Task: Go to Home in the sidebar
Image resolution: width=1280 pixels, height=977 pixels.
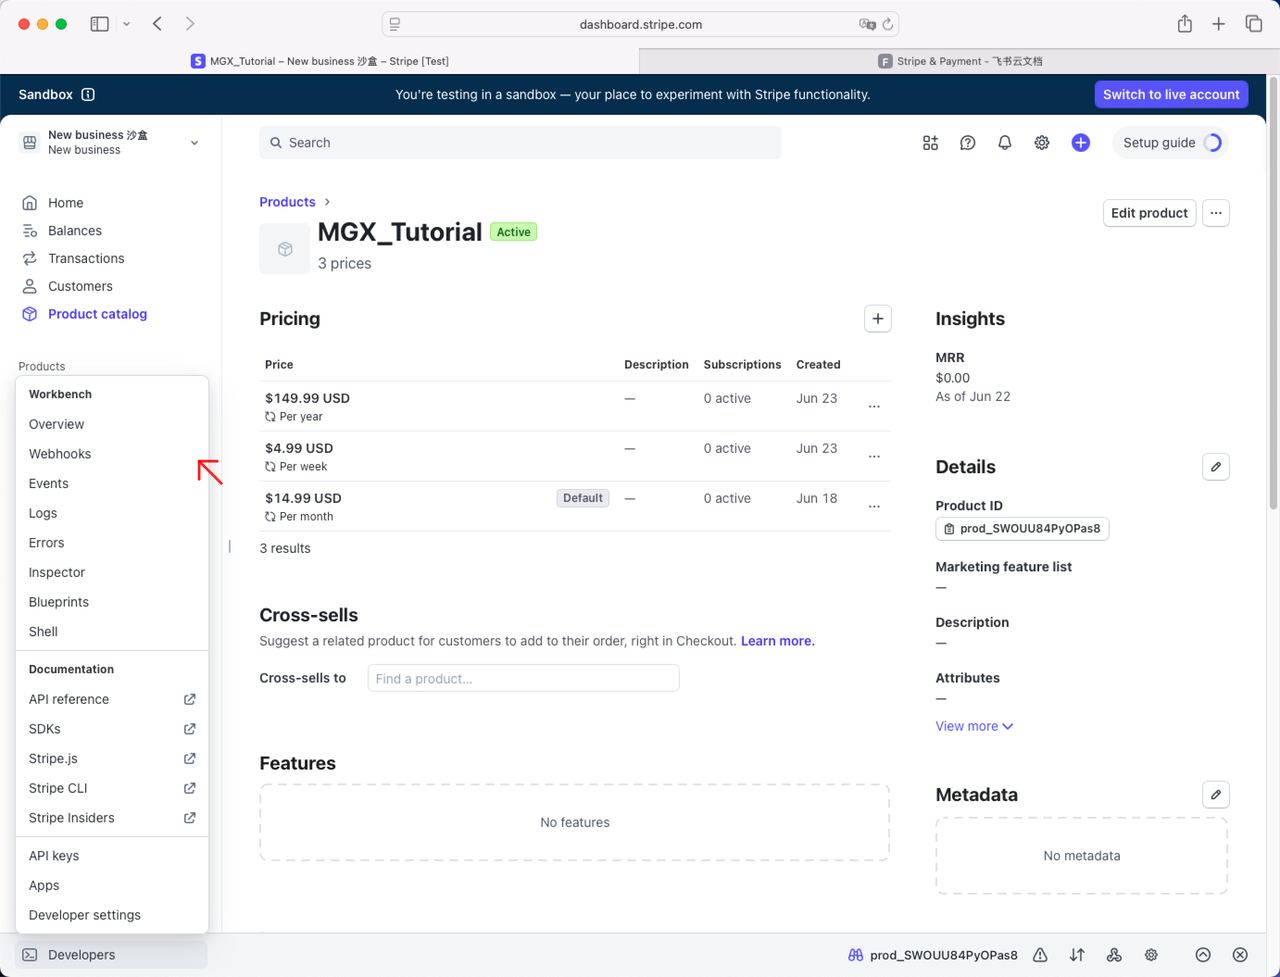Action: [66, 203]
